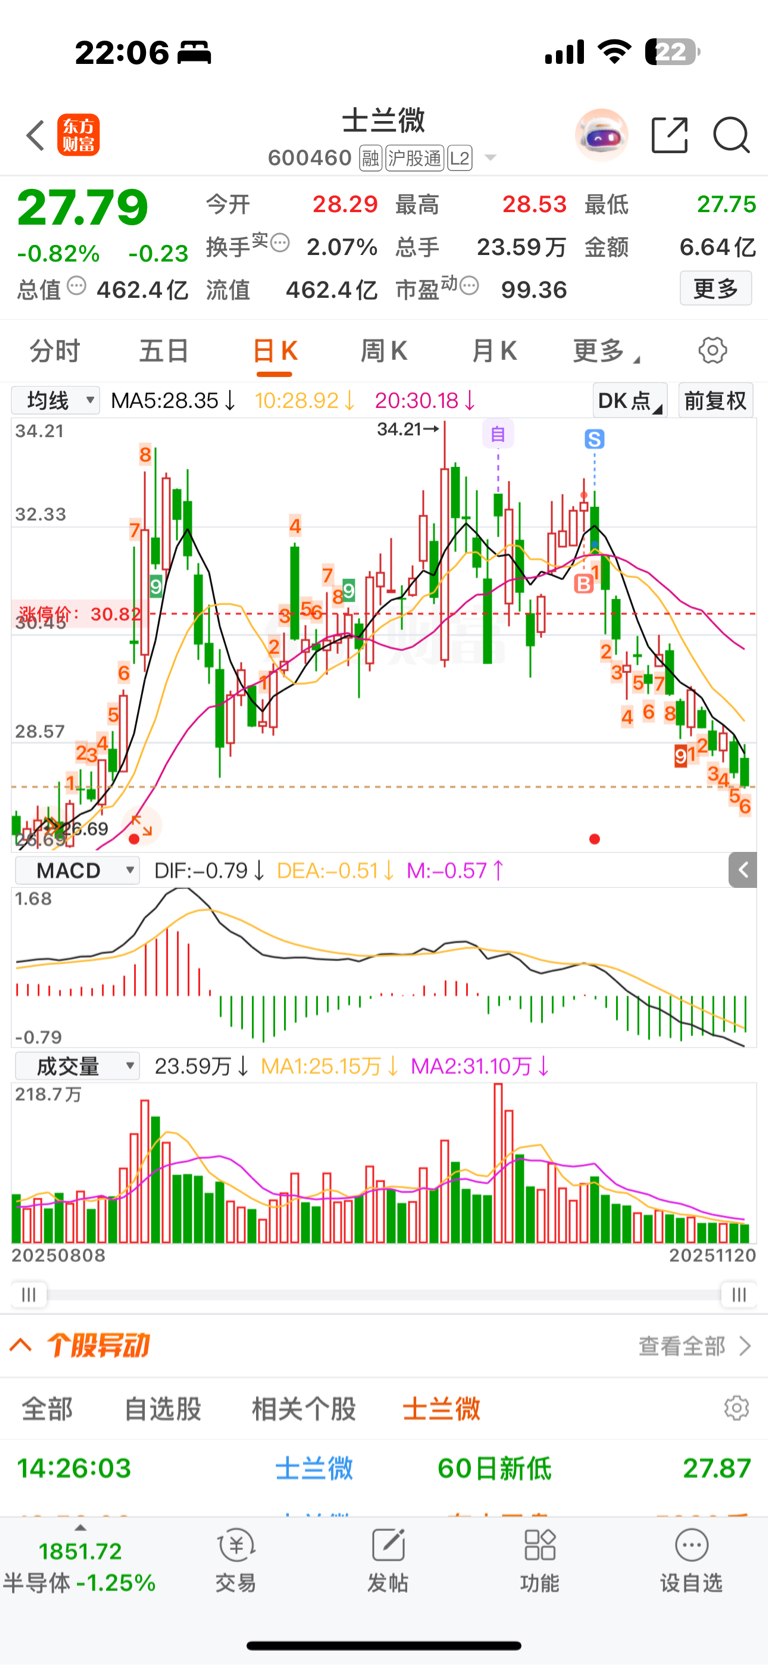Image resolution: width=768 pixels, height=1665 pixels.
Task: Open the DK点 selector
Action: (x=630, y=401)
